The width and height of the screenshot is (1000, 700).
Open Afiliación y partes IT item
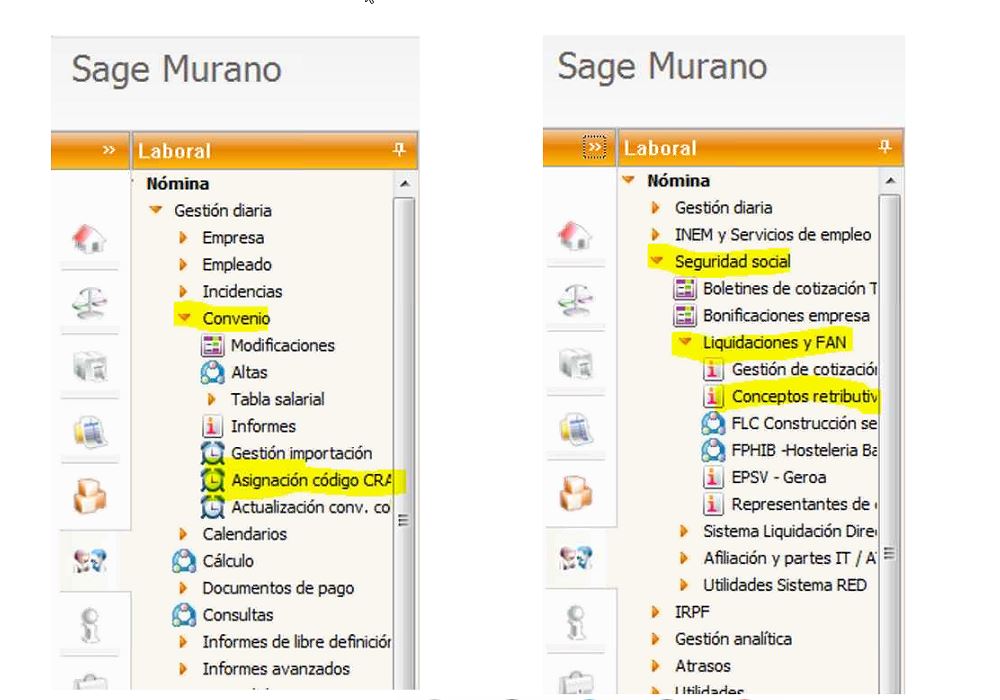(x=790, y=558)
